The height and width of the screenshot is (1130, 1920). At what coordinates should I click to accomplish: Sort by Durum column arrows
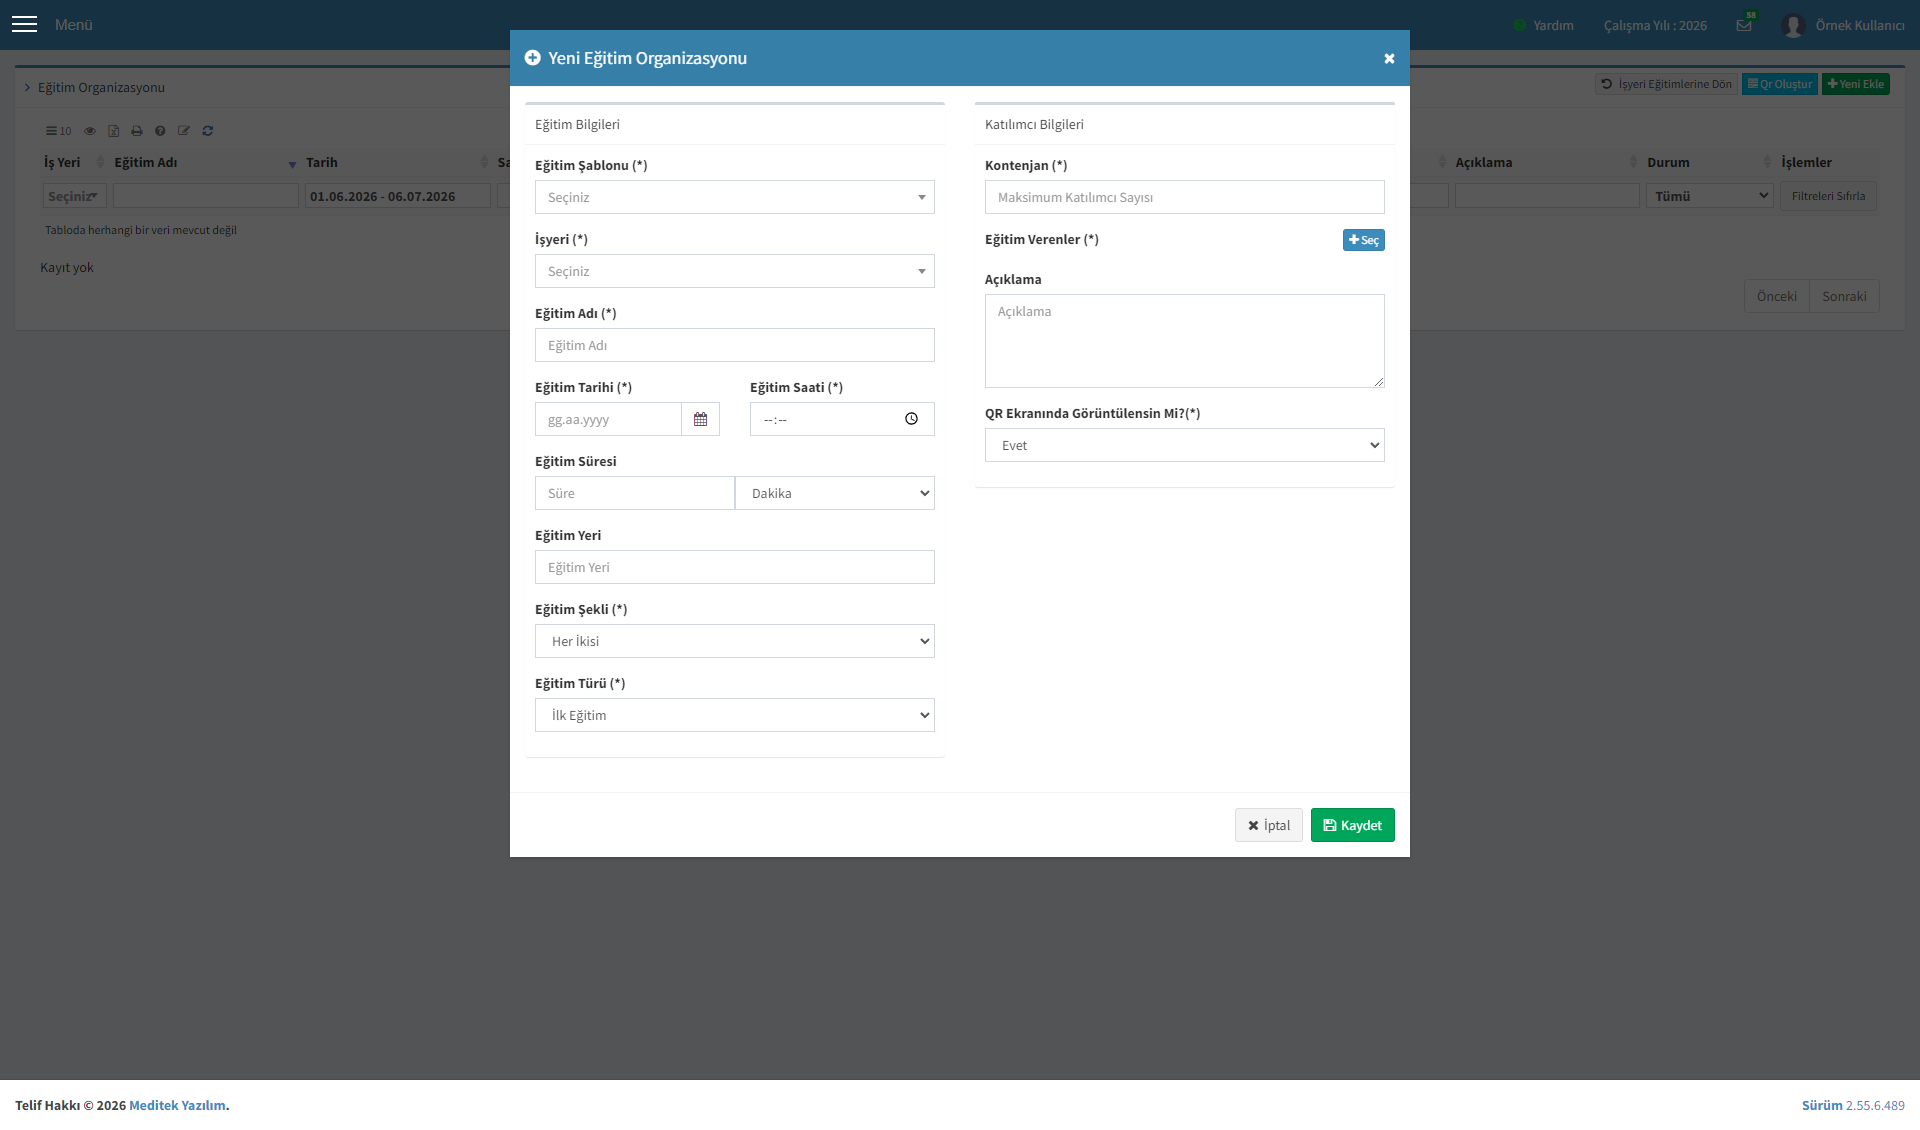[x=1767, y=162]
